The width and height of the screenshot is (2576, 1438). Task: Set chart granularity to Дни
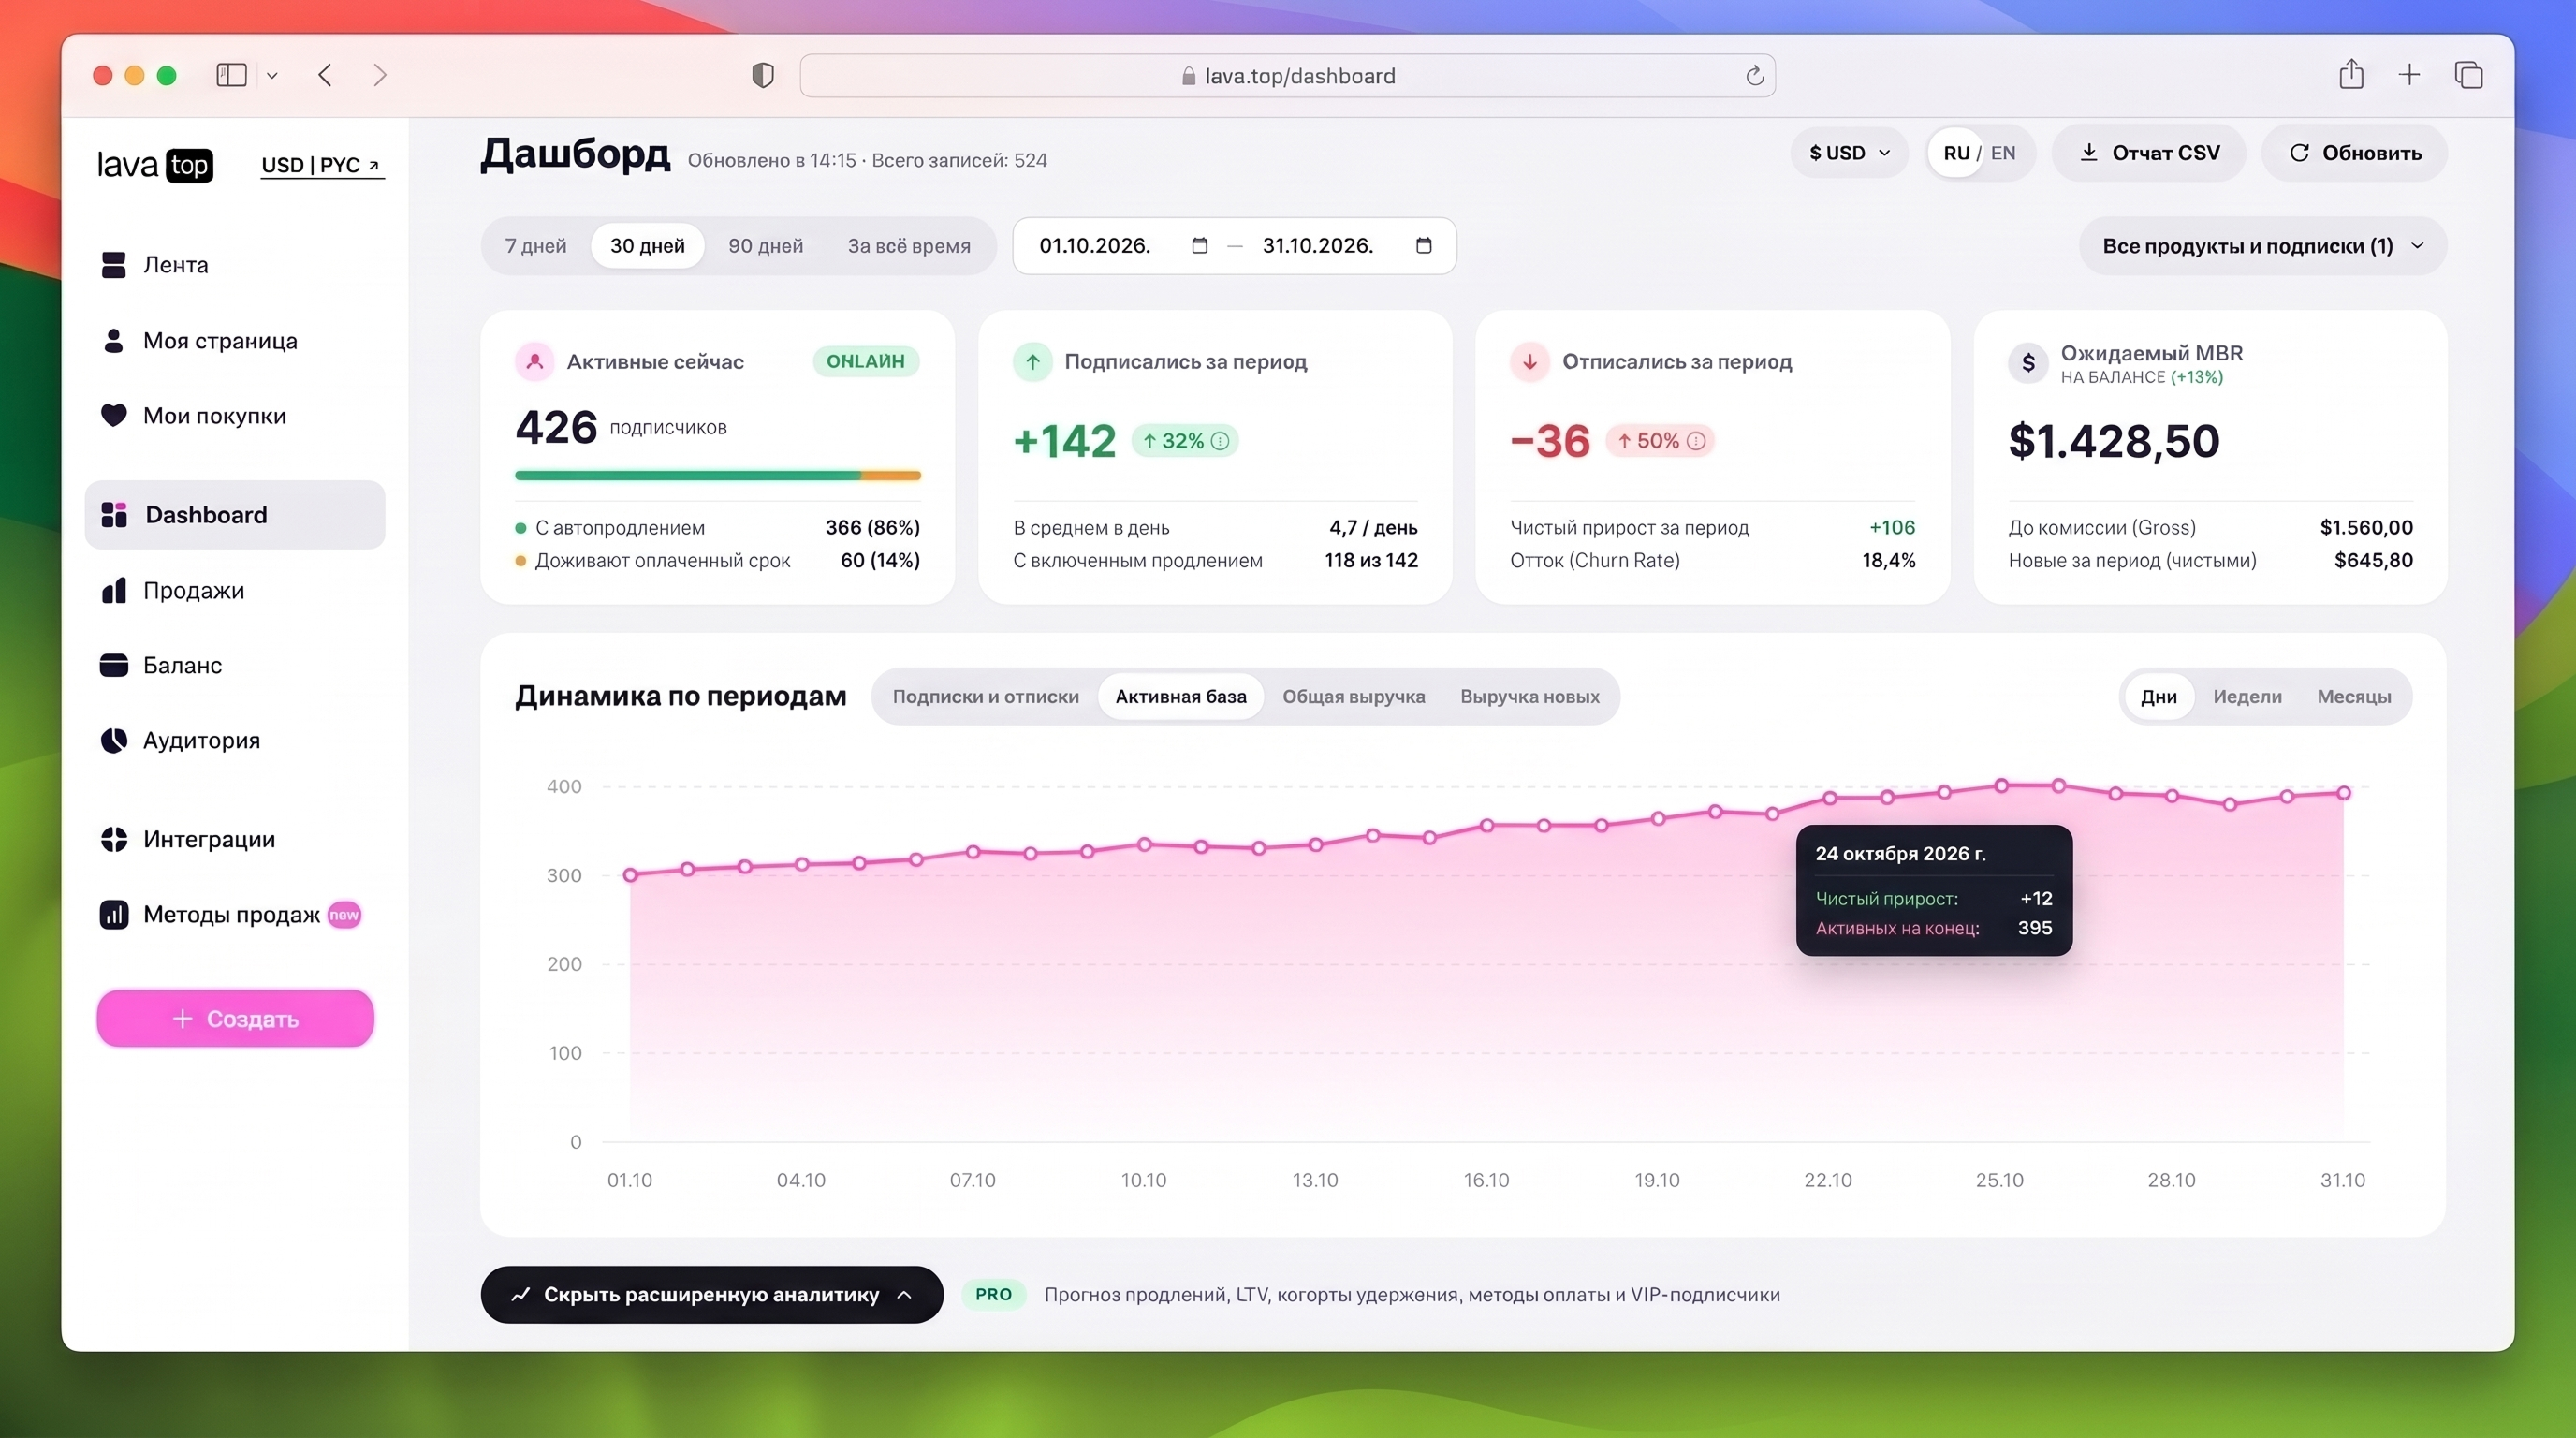pos(2159,697)
